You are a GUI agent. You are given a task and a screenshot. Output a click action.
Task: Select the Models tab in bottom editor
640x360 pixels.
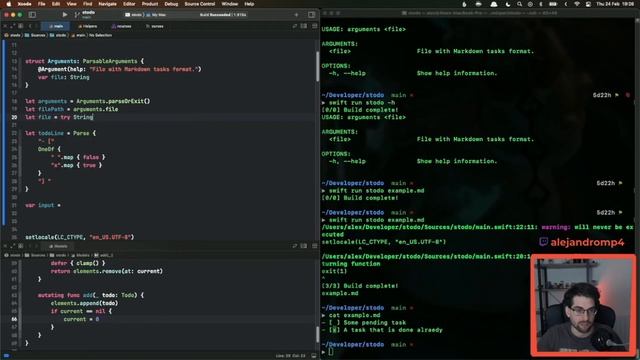(x=58, y=246)
